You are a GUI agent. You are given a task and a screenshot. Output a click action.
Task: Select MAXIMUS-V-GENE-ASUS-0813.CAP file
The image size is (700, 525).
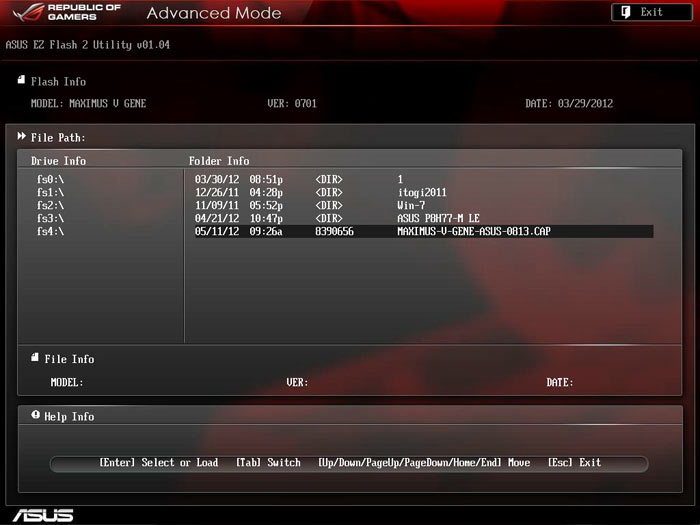click(x=424, y=231)
